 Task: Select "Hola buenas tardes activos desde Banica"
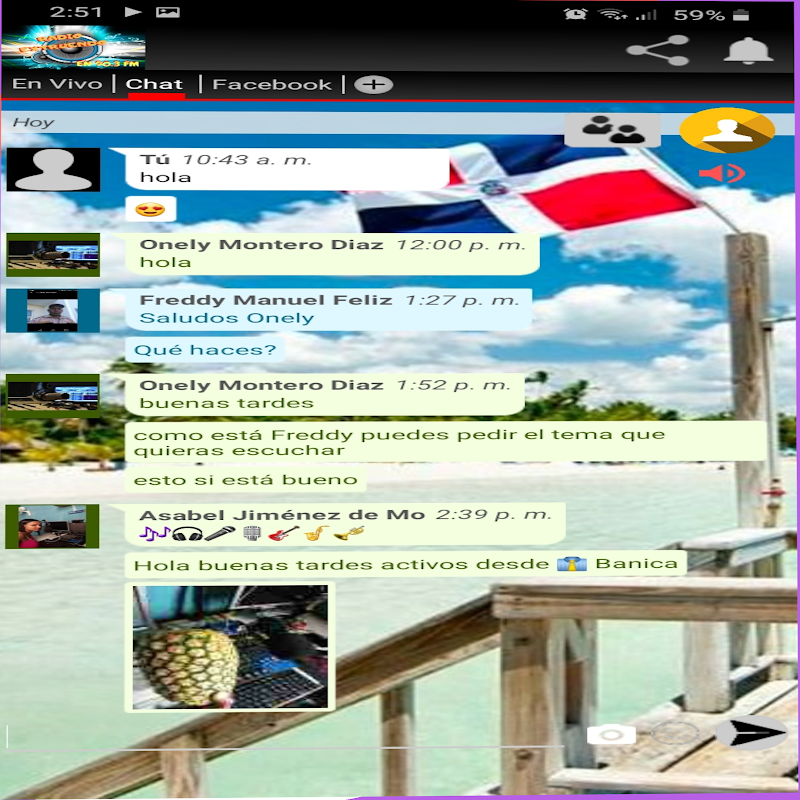coord(406,564)
